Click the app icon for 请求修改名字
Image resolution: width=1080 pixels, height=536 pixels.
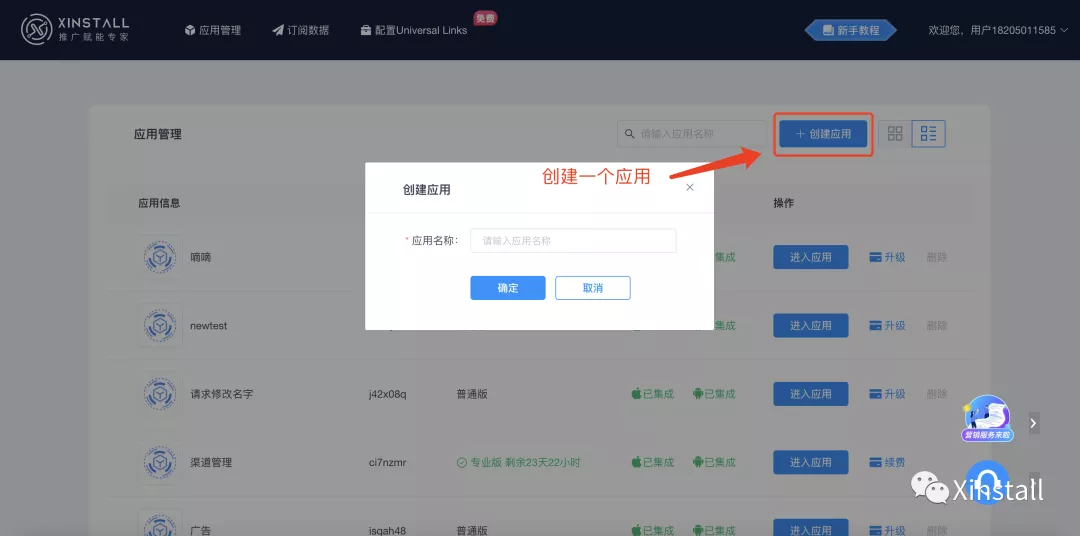pyautogui.click(x=160, y=394)
